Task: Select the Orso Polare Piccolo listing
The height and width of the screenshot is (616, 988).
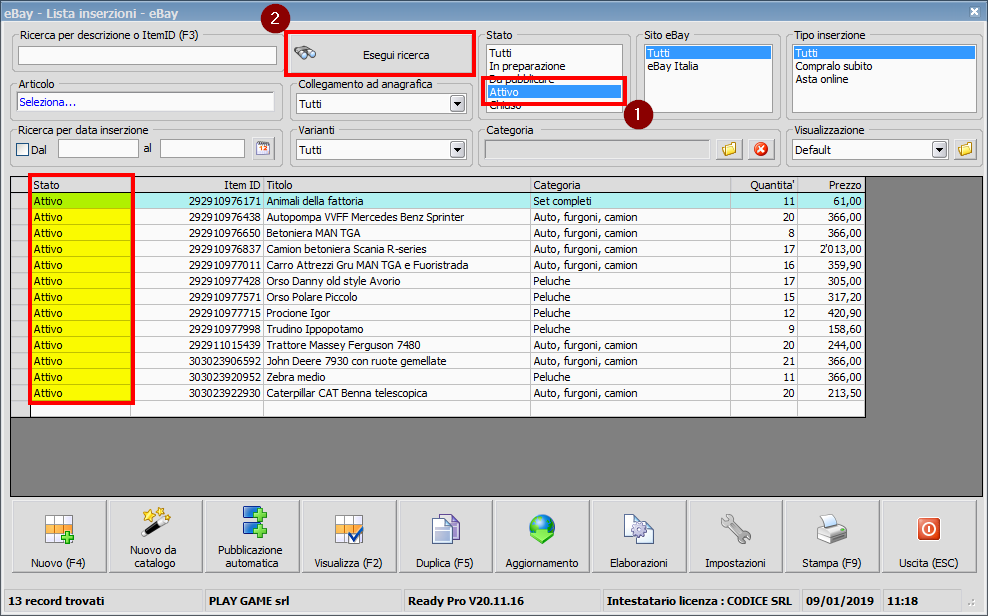Action: coord(397,297)
